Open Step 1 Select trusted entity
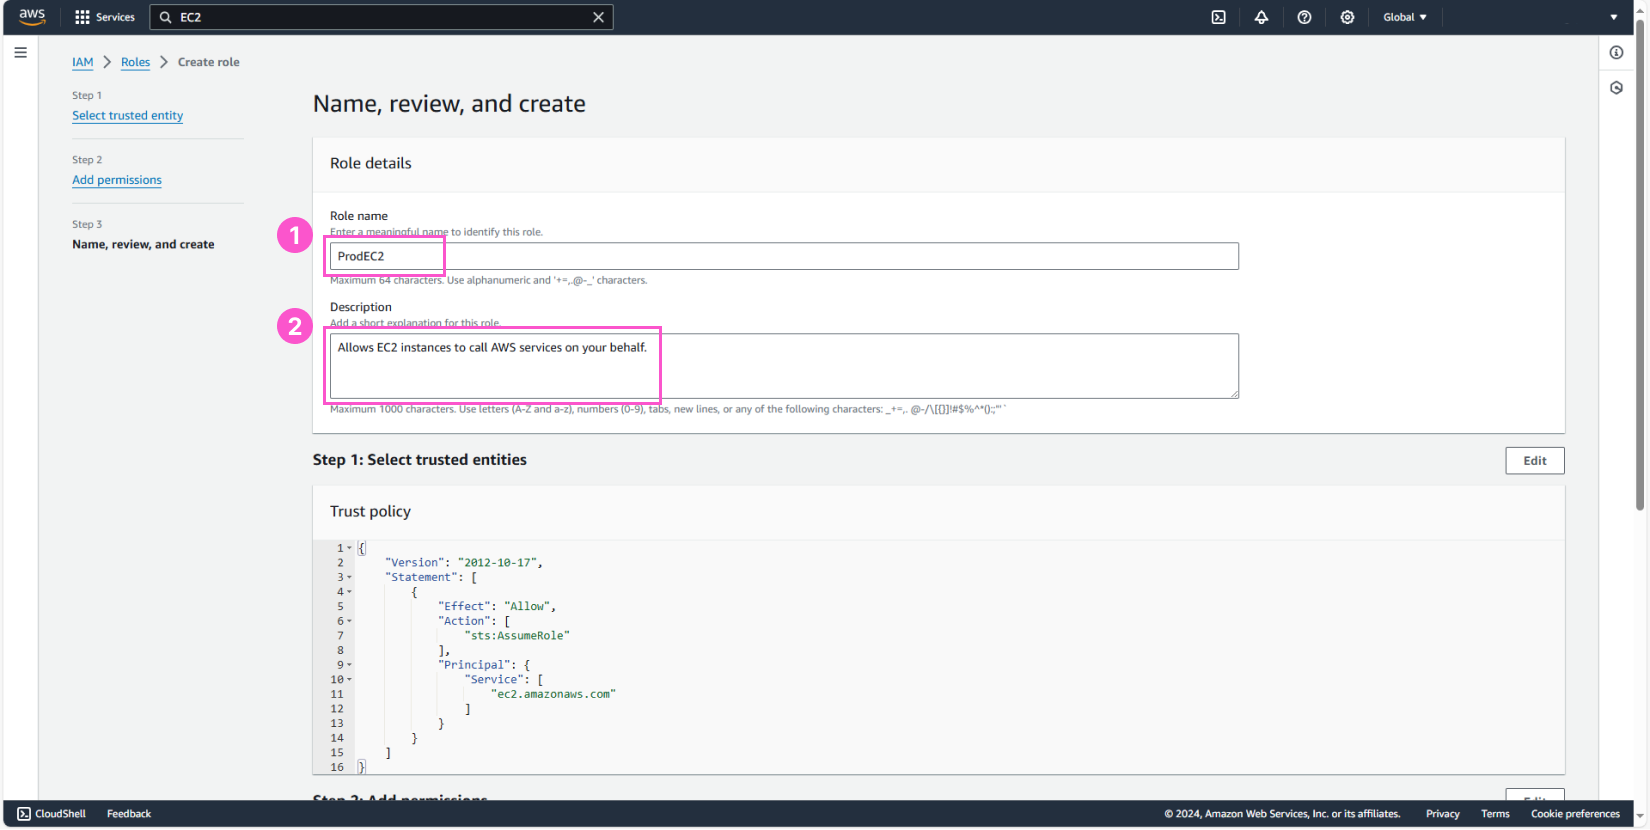This screenshot has width=1650, height=830. pos(127,116)
